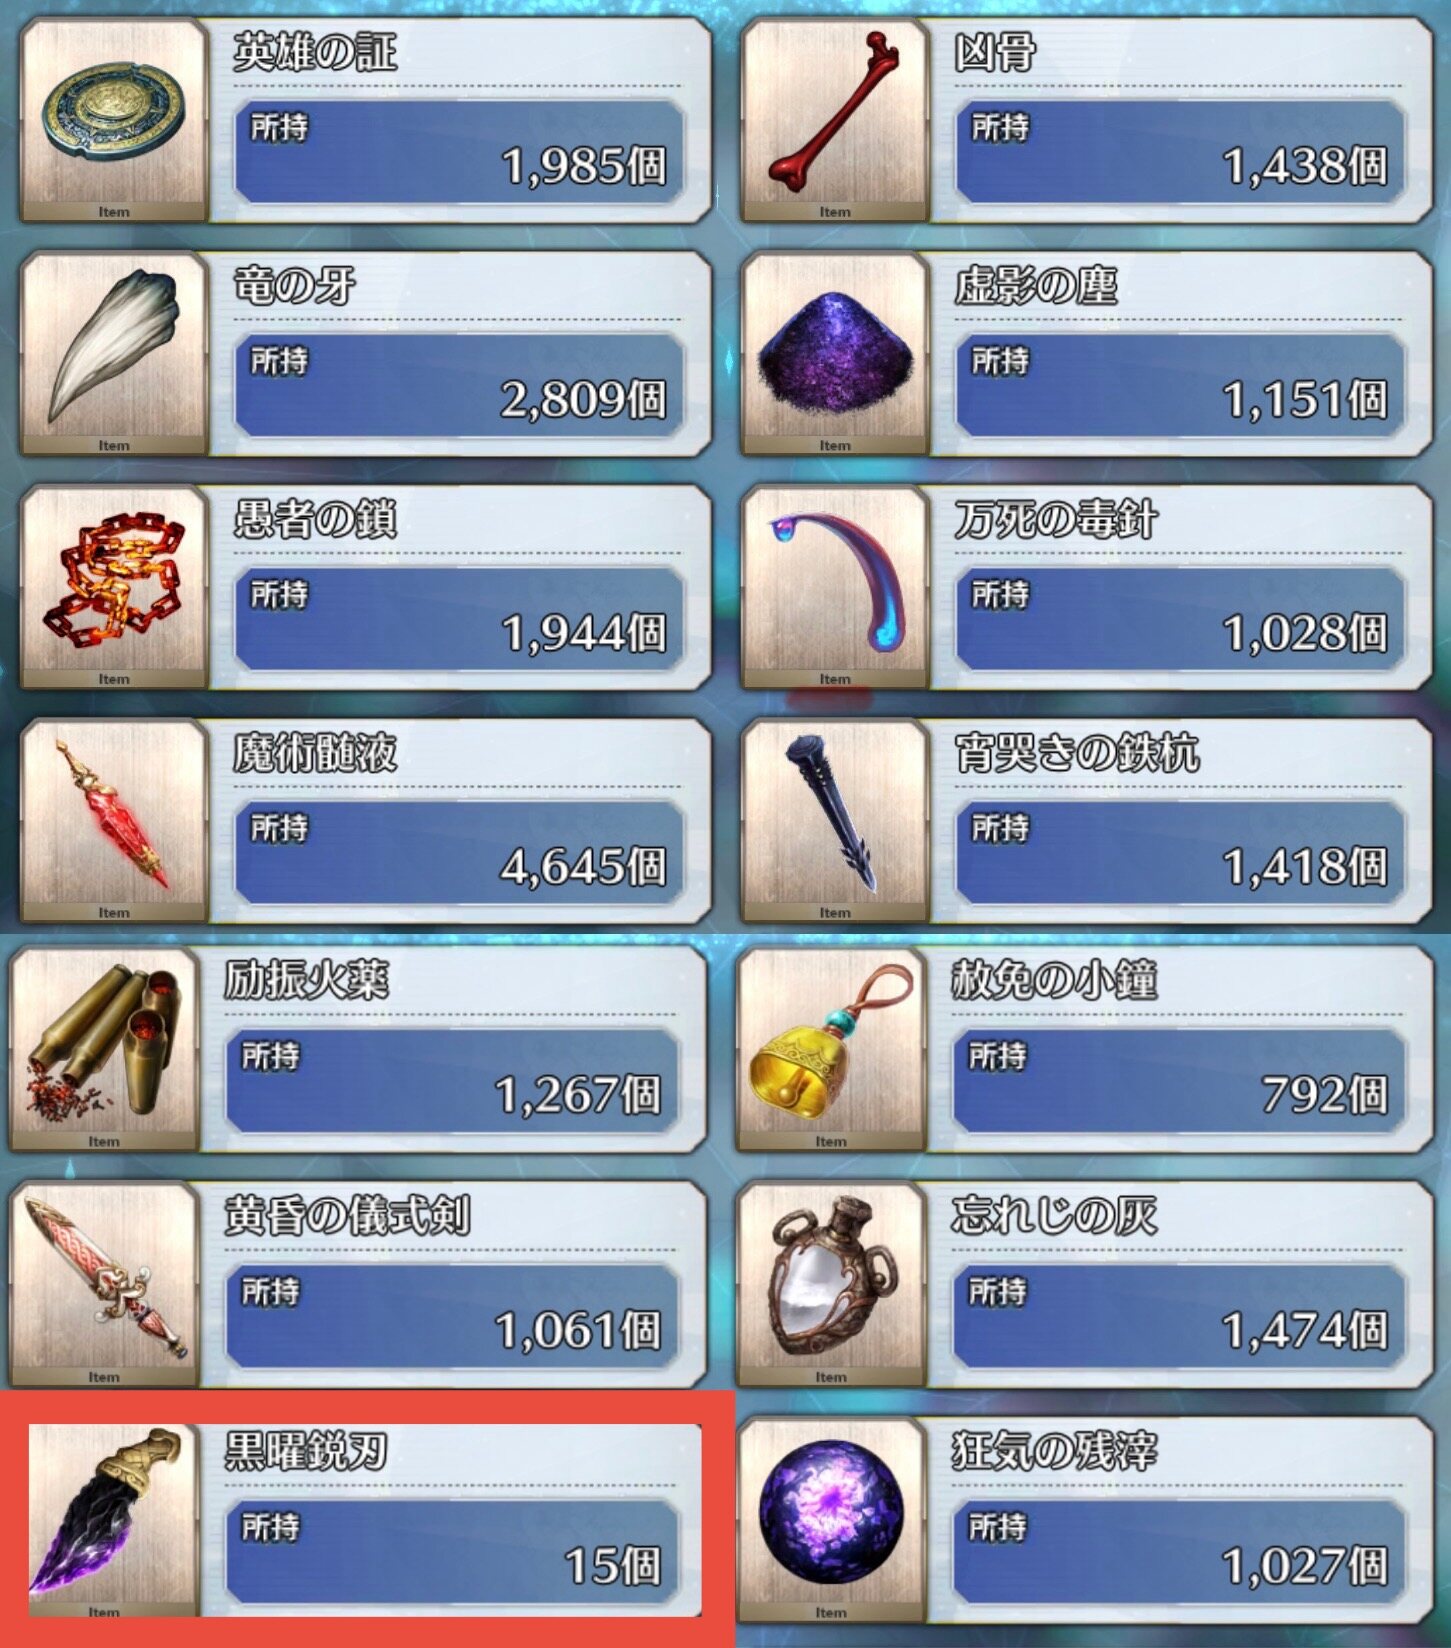This screenshot has width=1451, height=1648.
Task: Click the 竜の牙 count bar showing 2,809個
Action: click(459, 385)
